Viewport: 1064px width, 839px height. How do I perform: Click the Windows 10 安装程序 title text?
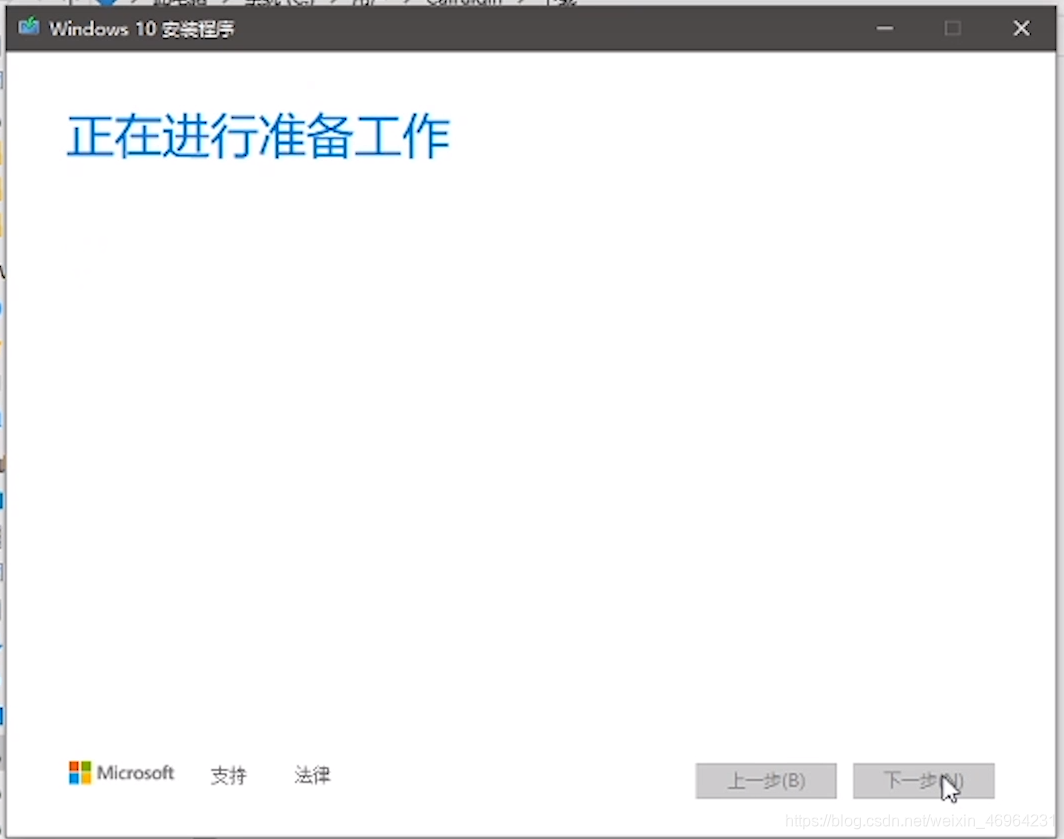pos(142,29)
